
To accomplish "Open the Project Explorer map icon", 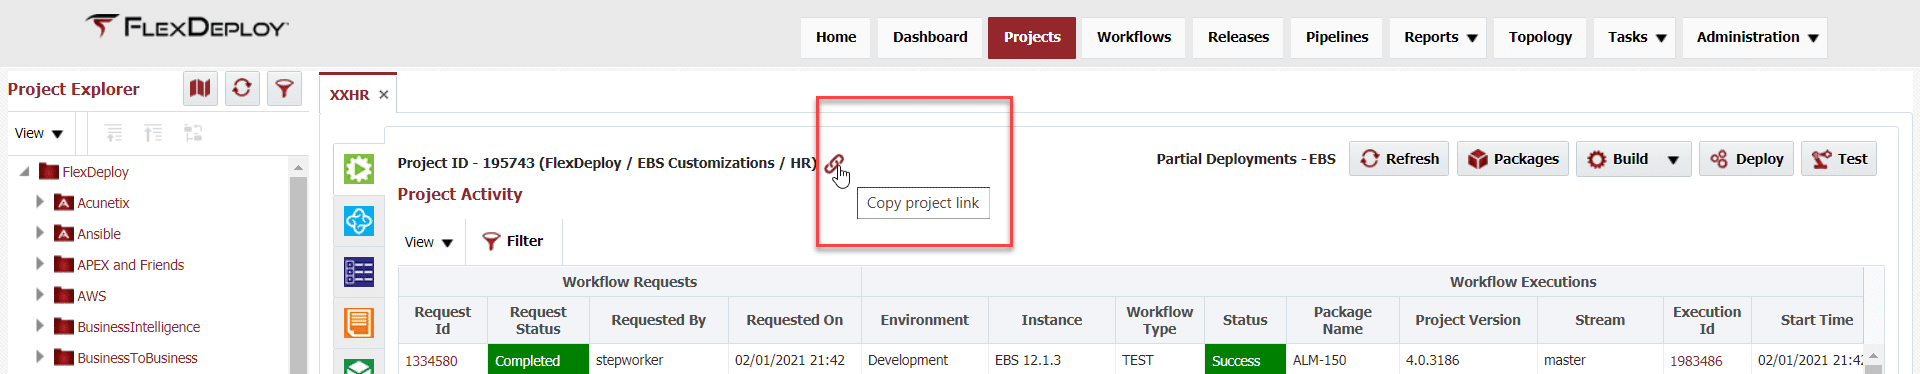I will click(x=200, y=88).
